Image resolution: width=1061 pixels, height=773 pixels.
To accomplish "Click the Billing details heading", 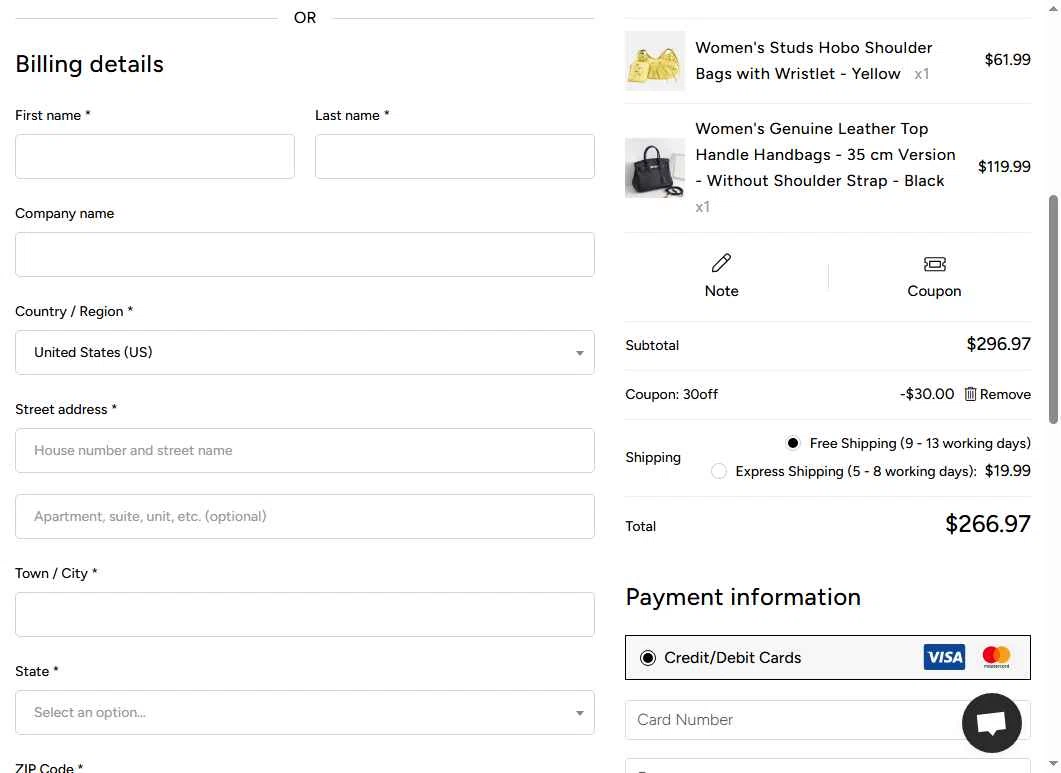I will coord(89,64).
